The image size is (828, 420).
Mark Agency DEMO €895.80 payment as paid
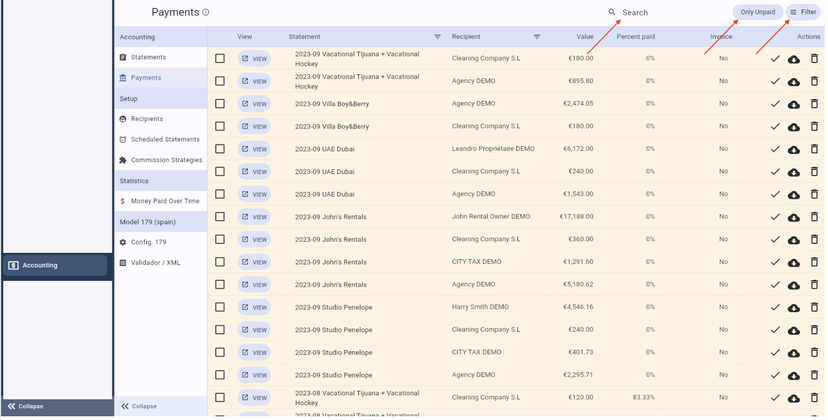(x=775, y=81)
